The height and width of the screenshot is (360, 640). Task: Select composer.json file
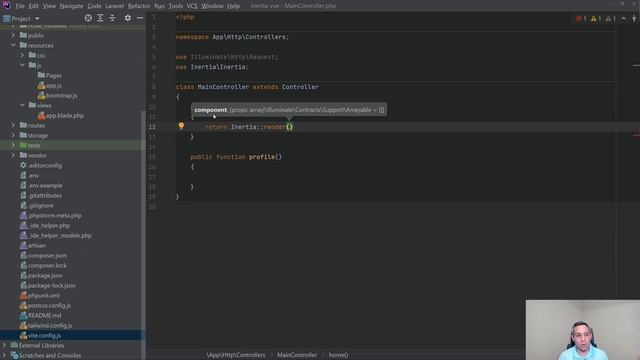[x=47, y=256]
